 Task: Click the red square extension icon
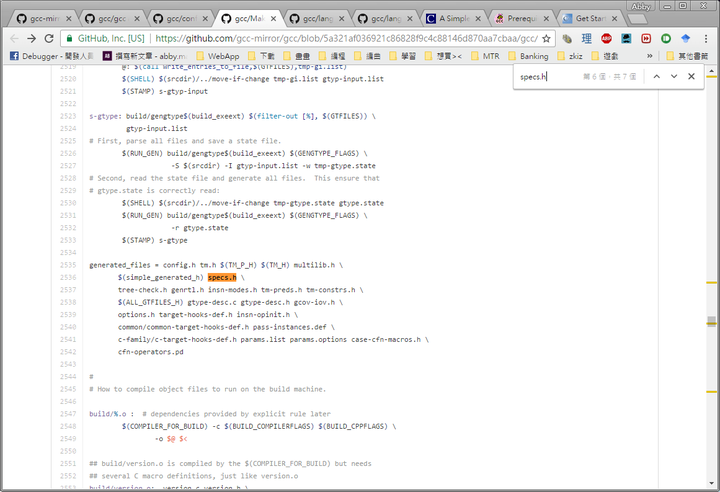coord(646,39)
